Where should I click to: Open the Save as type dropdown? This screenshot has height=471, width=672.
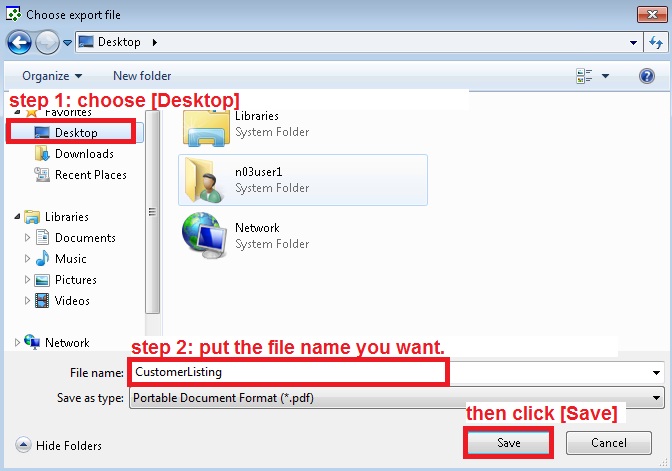(396, 398)
